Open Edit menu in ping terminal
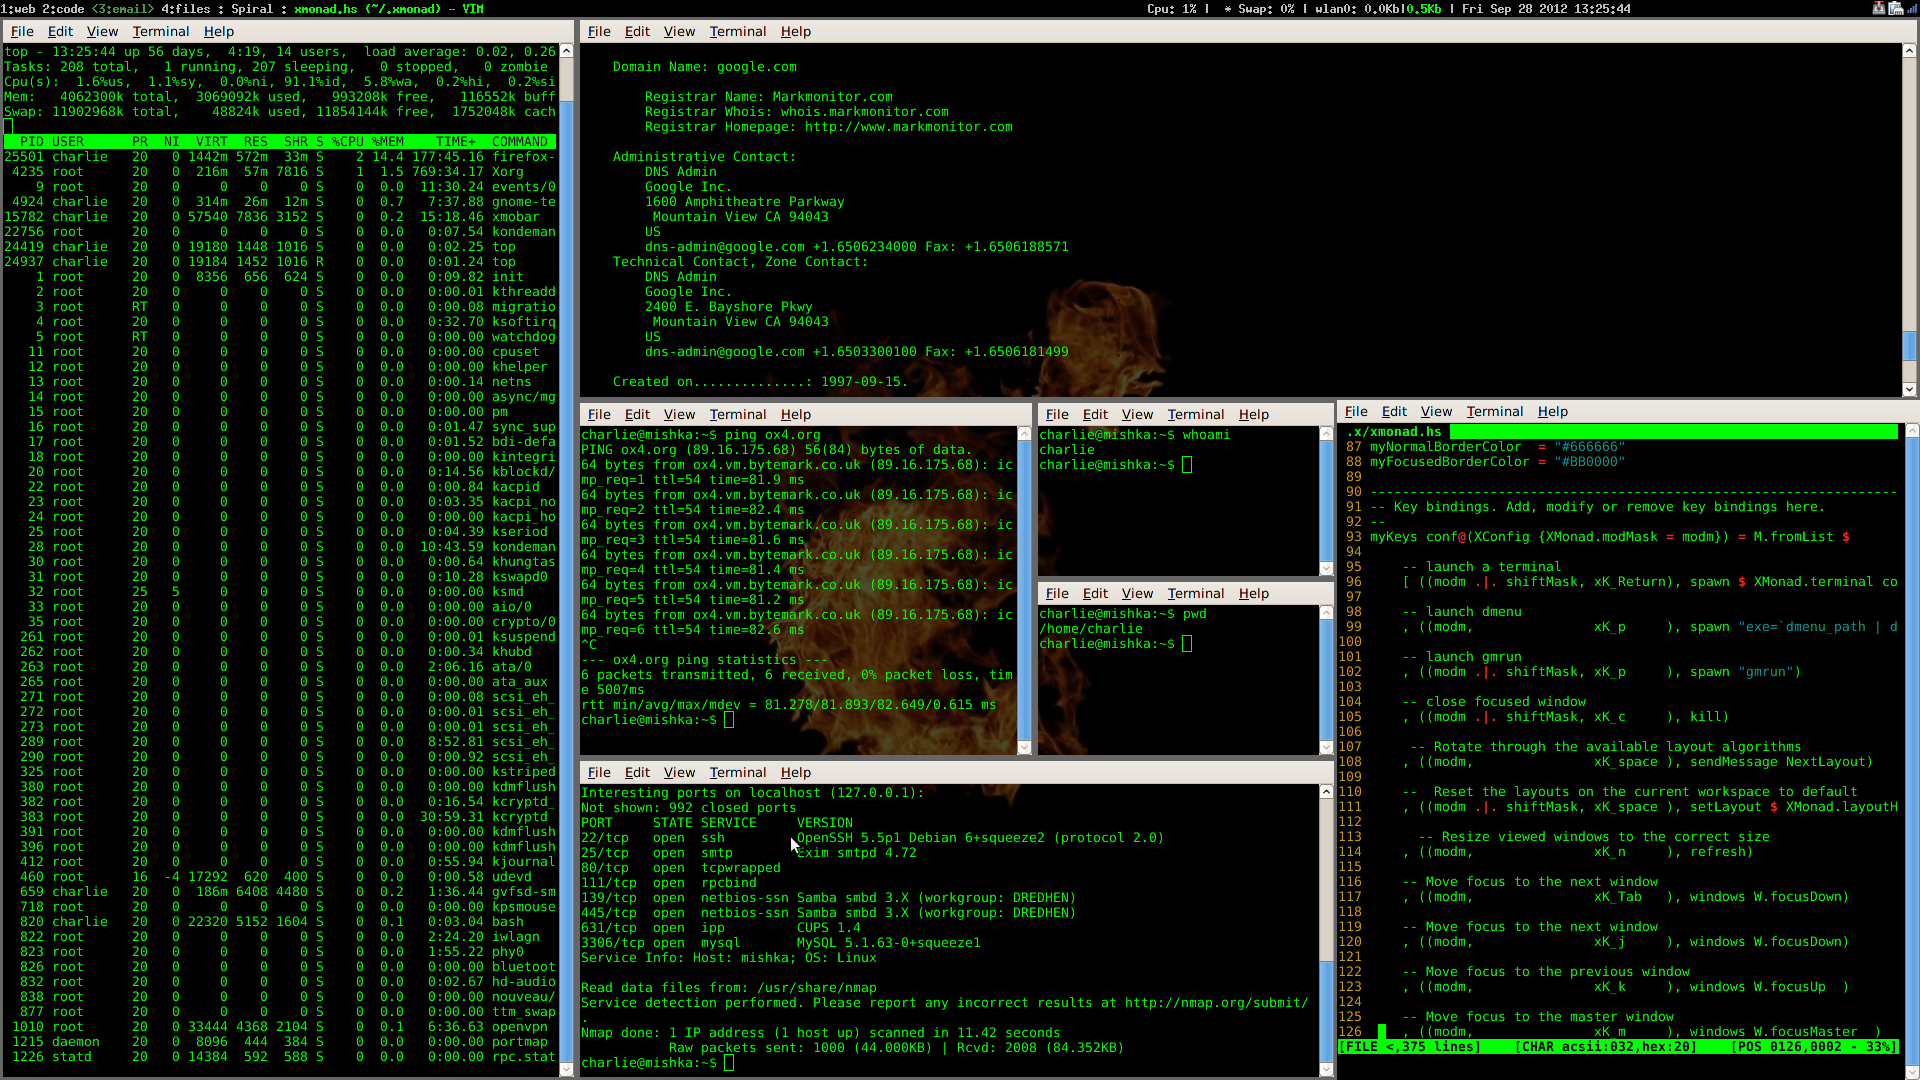This screenshot has height=1080, width=1920. click(637, 414)
